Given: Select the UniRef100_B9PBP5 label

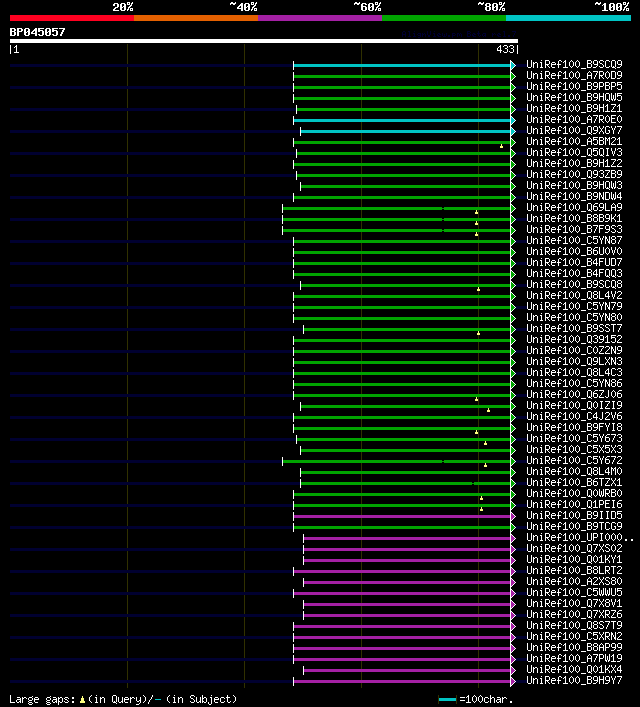Looking at the screenshot, I should [574, 87].
